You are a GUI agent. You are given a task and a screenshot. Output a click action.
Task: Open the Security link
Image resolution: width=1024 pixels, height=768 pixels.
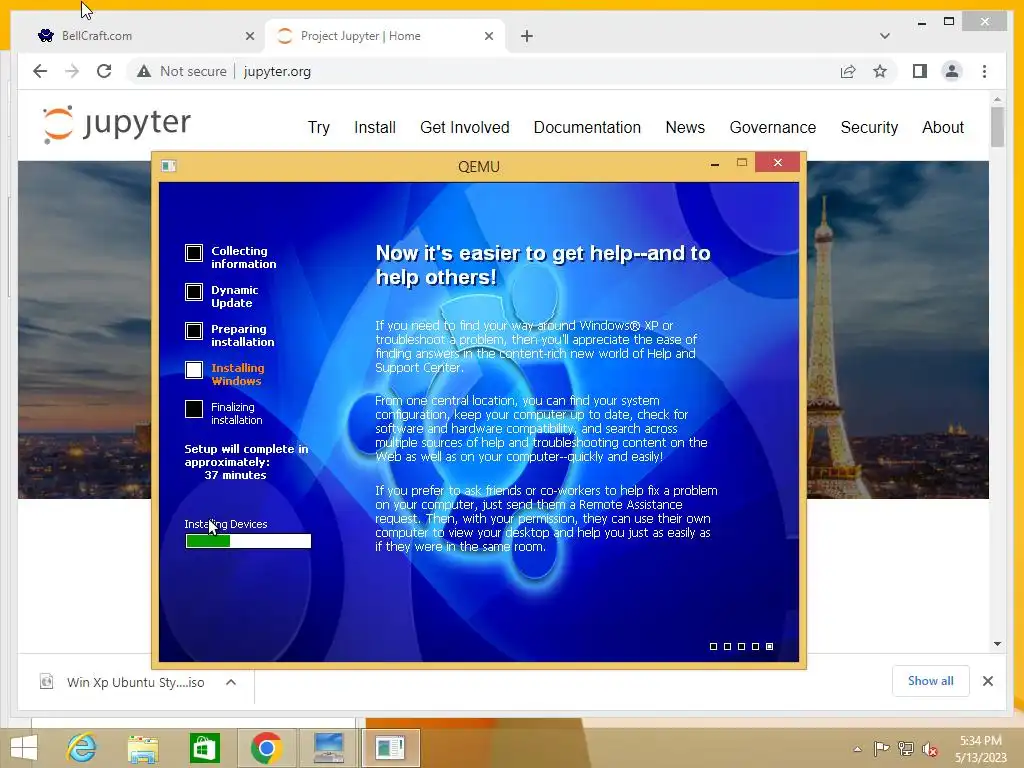tap(869, 127)
